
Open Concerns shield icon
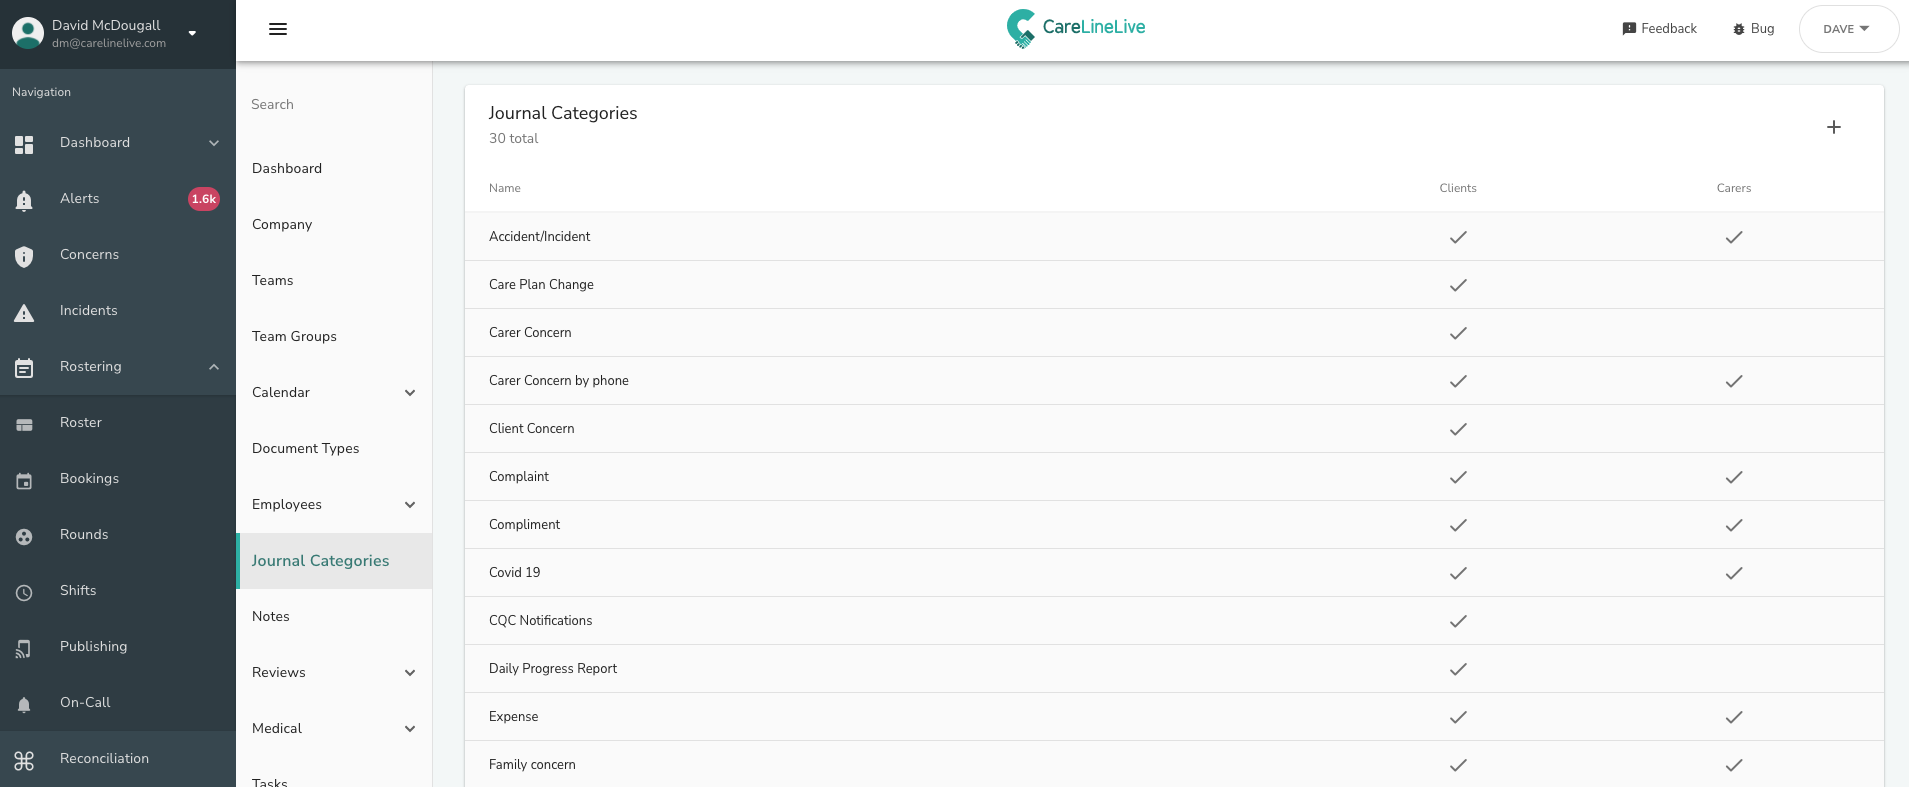(24, 256)
